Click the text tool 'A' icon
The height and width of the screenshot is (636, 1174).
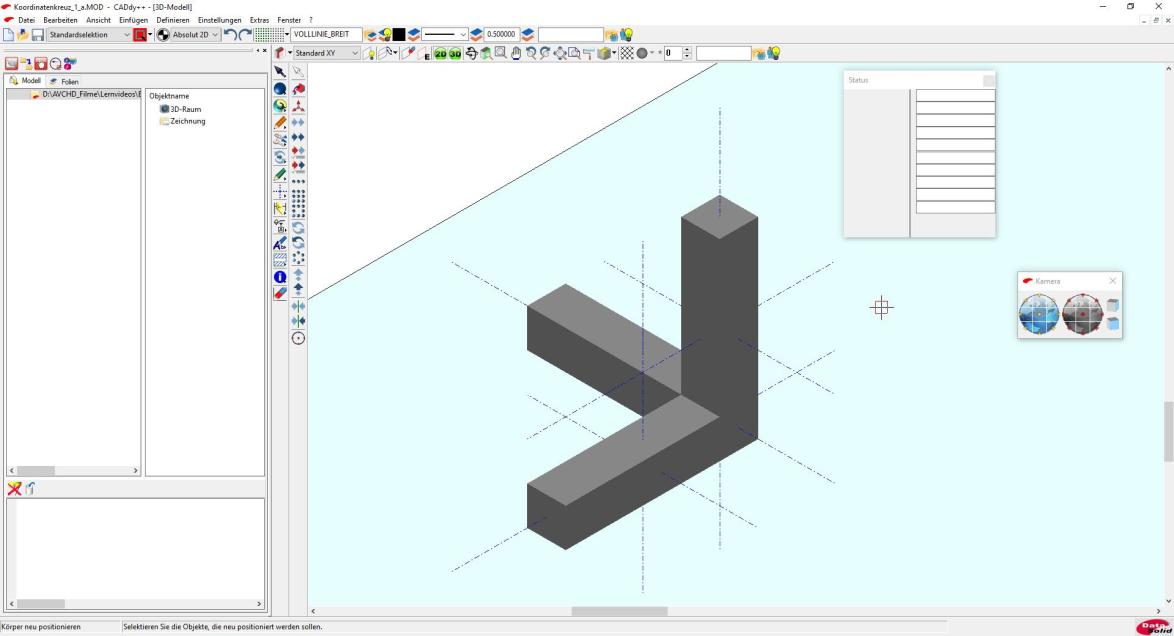pyautogui.click(x=280, y=243)
